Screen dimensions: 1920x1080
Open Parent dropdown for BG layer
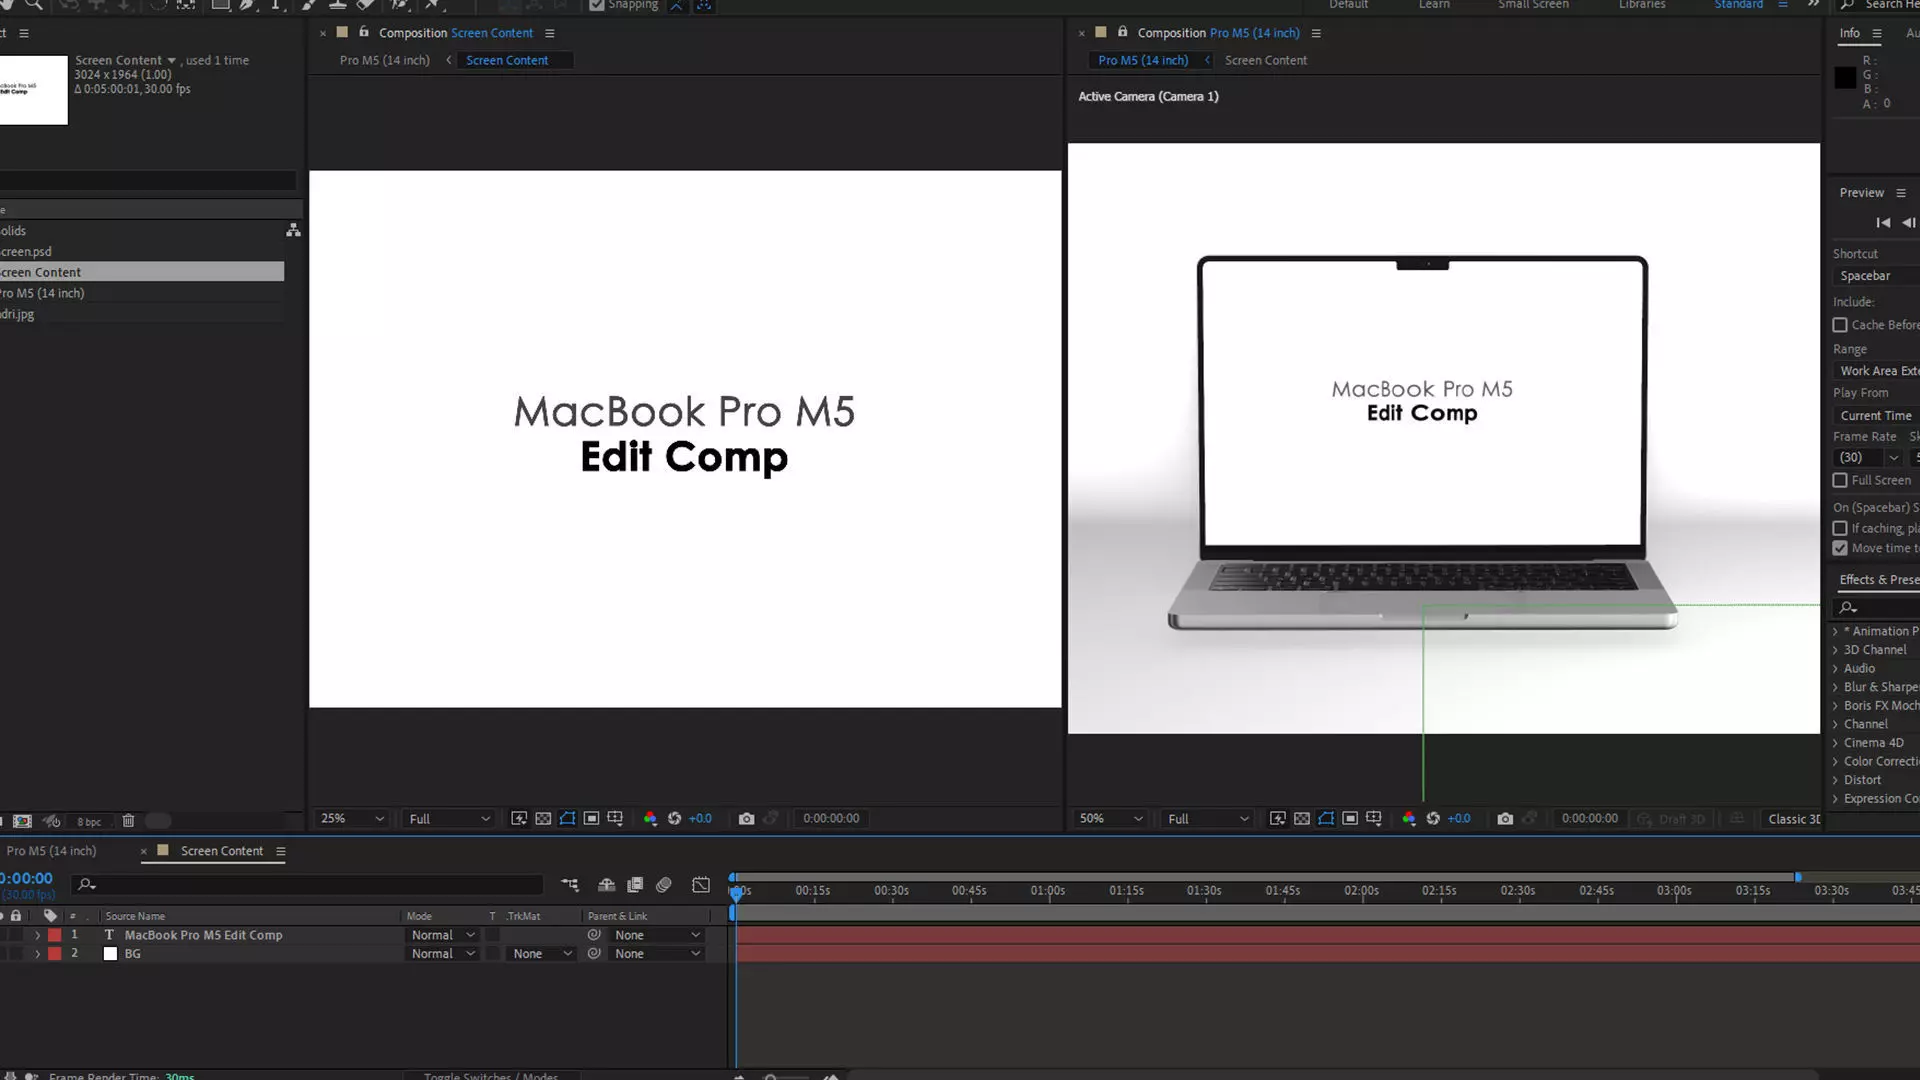coord(657,954)
